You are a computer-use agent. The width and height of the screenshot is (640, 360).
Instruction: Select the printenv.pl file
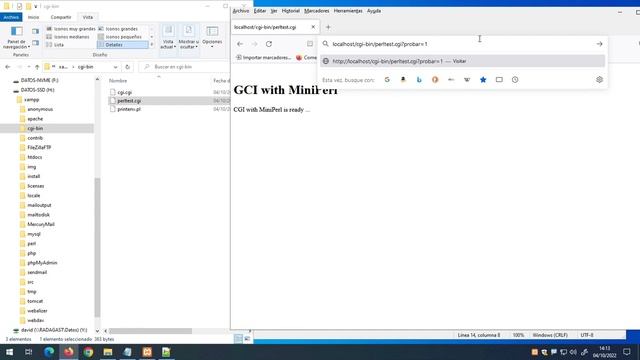(x=129, y=109)
